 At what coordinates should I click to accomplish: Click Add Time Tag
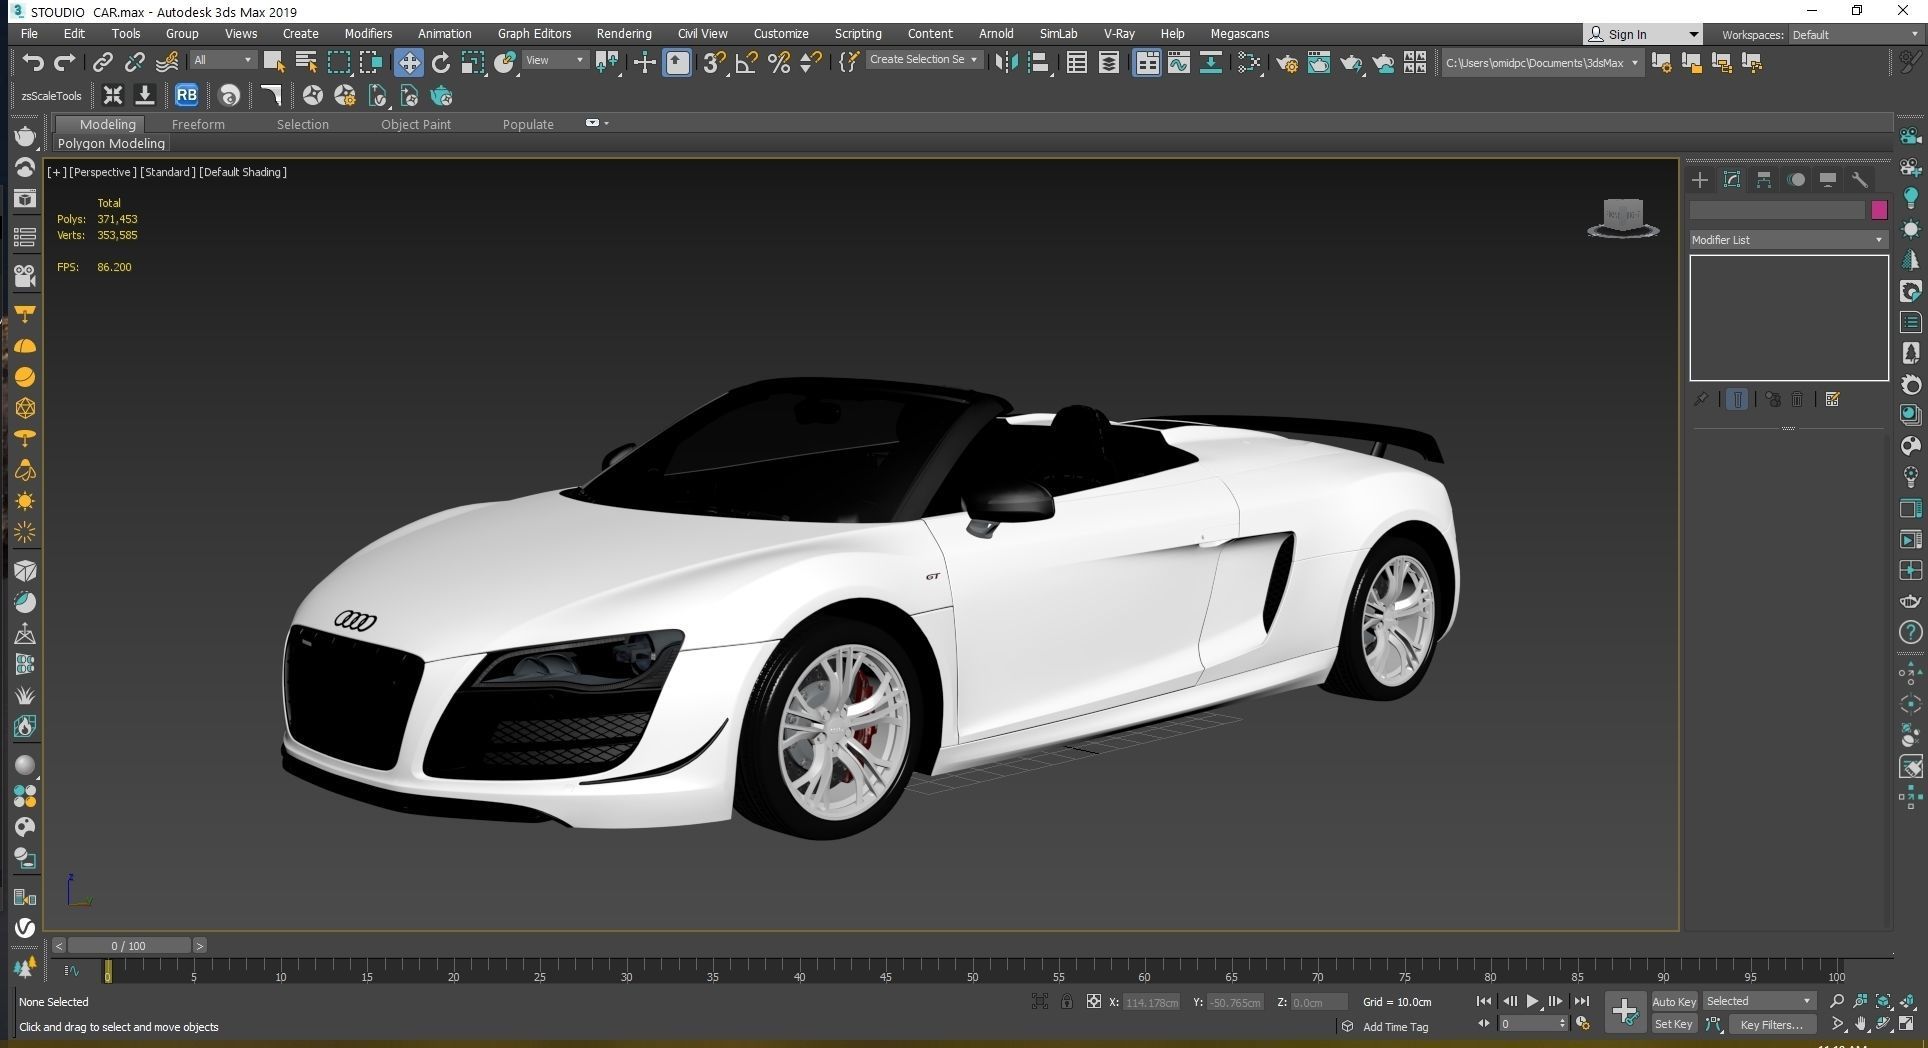click(x=1395, y=1027)
